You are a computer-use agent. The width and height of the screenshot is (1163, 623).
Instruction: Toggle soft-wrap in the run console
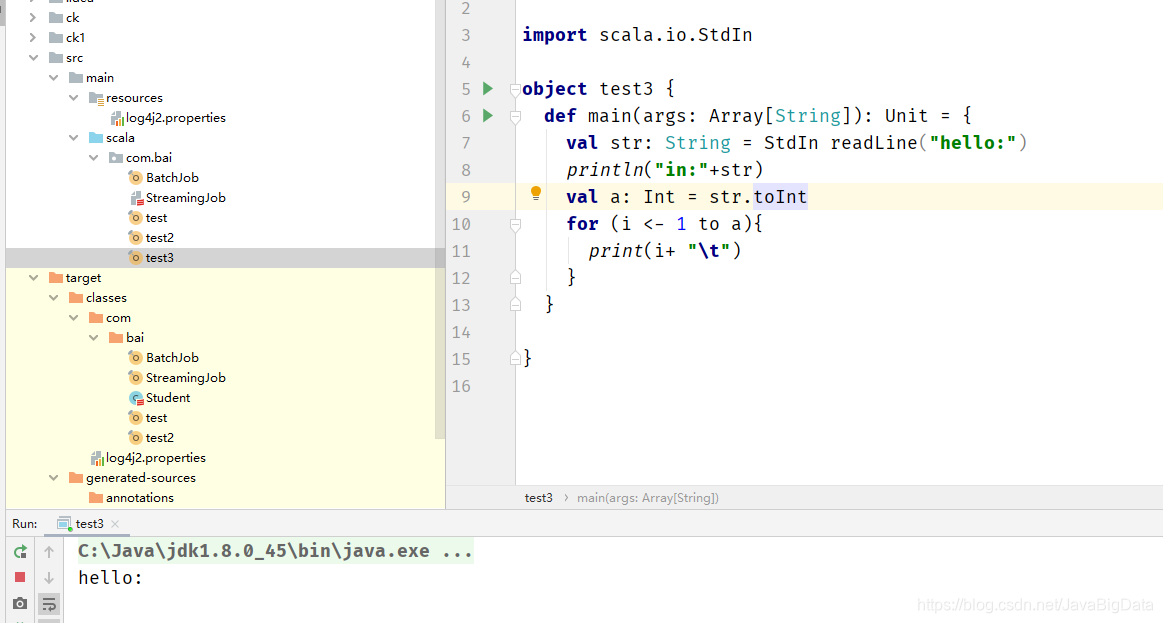tap(49, 604)
